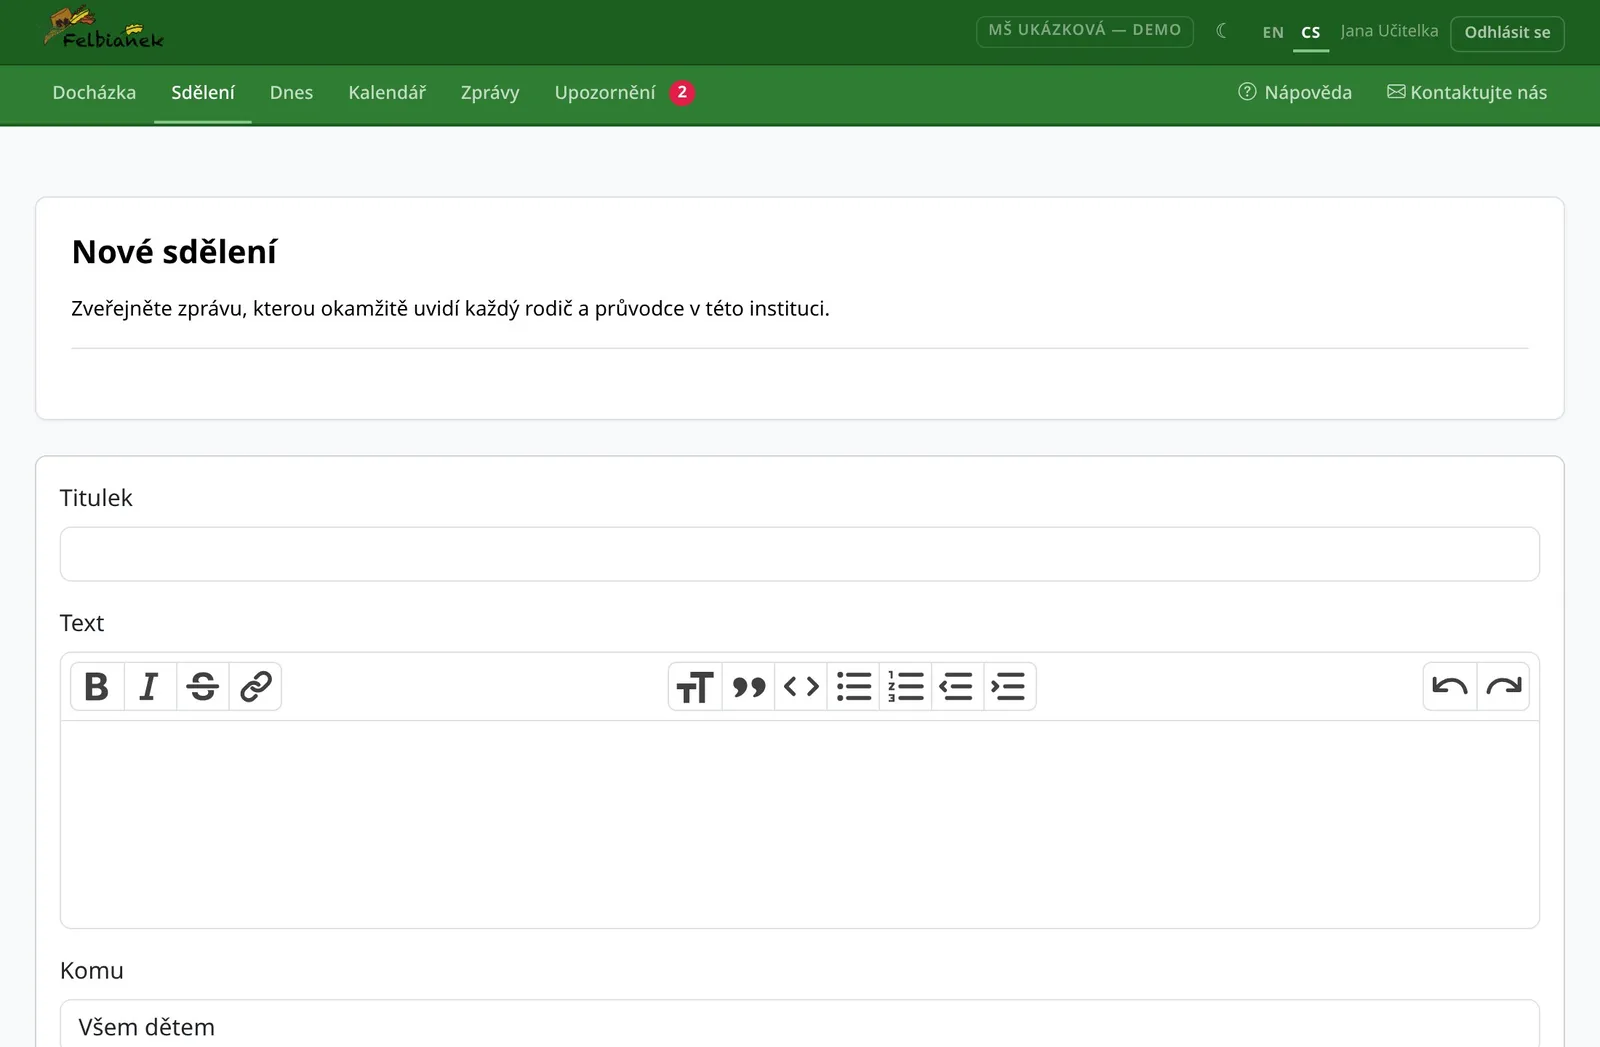Decrease the indent level

click(x=958, y=687)
